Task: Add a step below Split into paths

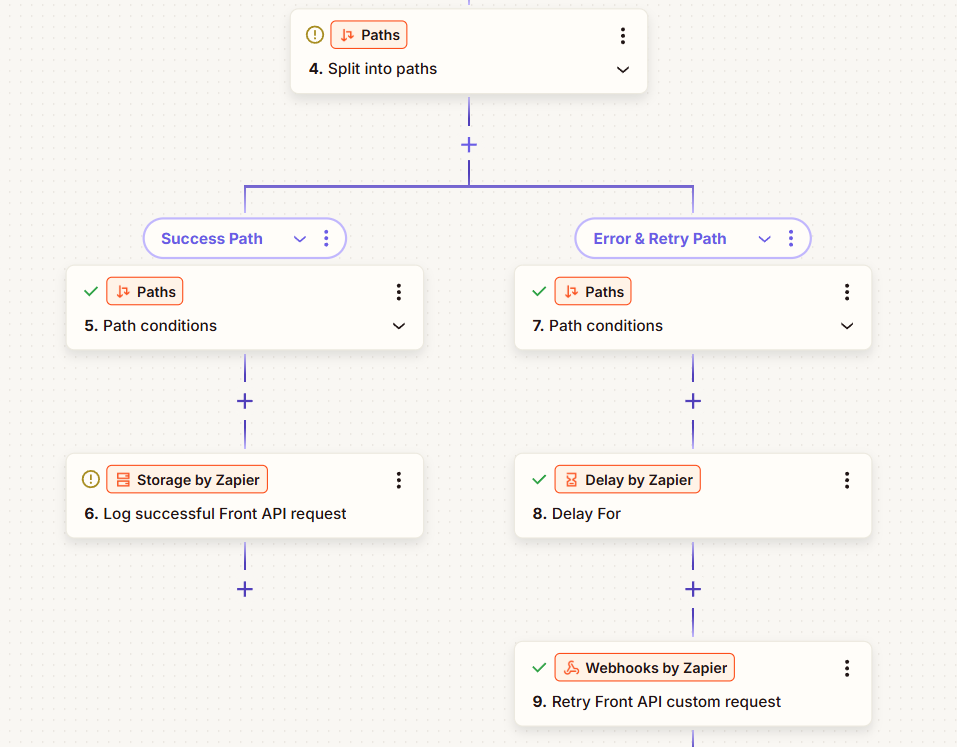Action: click(469, 145)
